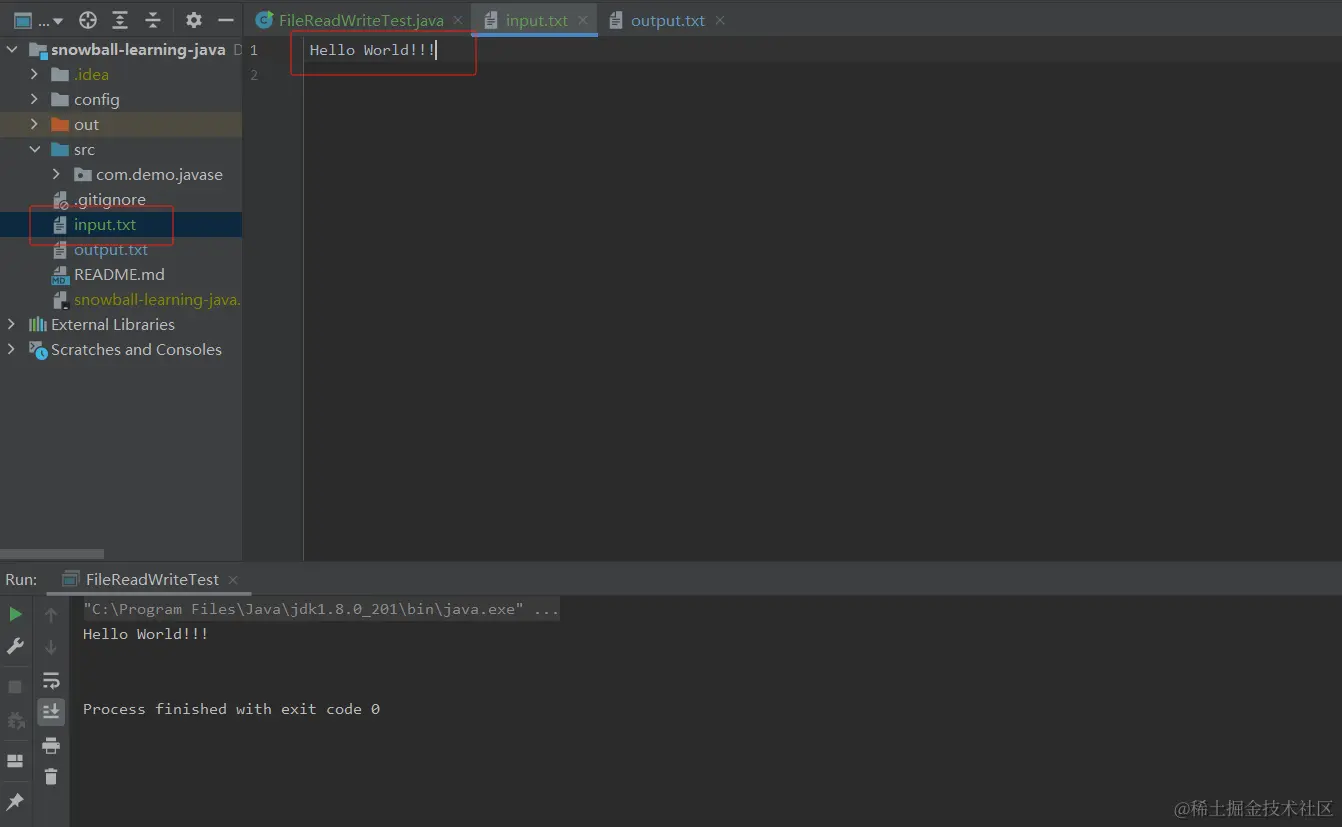Click the Print console output icon
Screen dimensions: 1342x827
click(51, 745)
